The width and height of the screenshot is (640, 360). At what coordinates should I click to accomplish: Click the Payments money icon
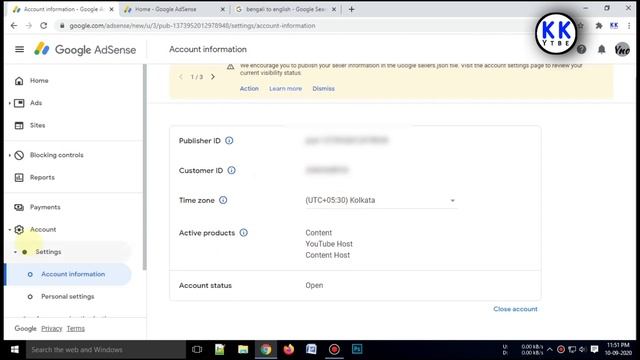coord(19,207)
